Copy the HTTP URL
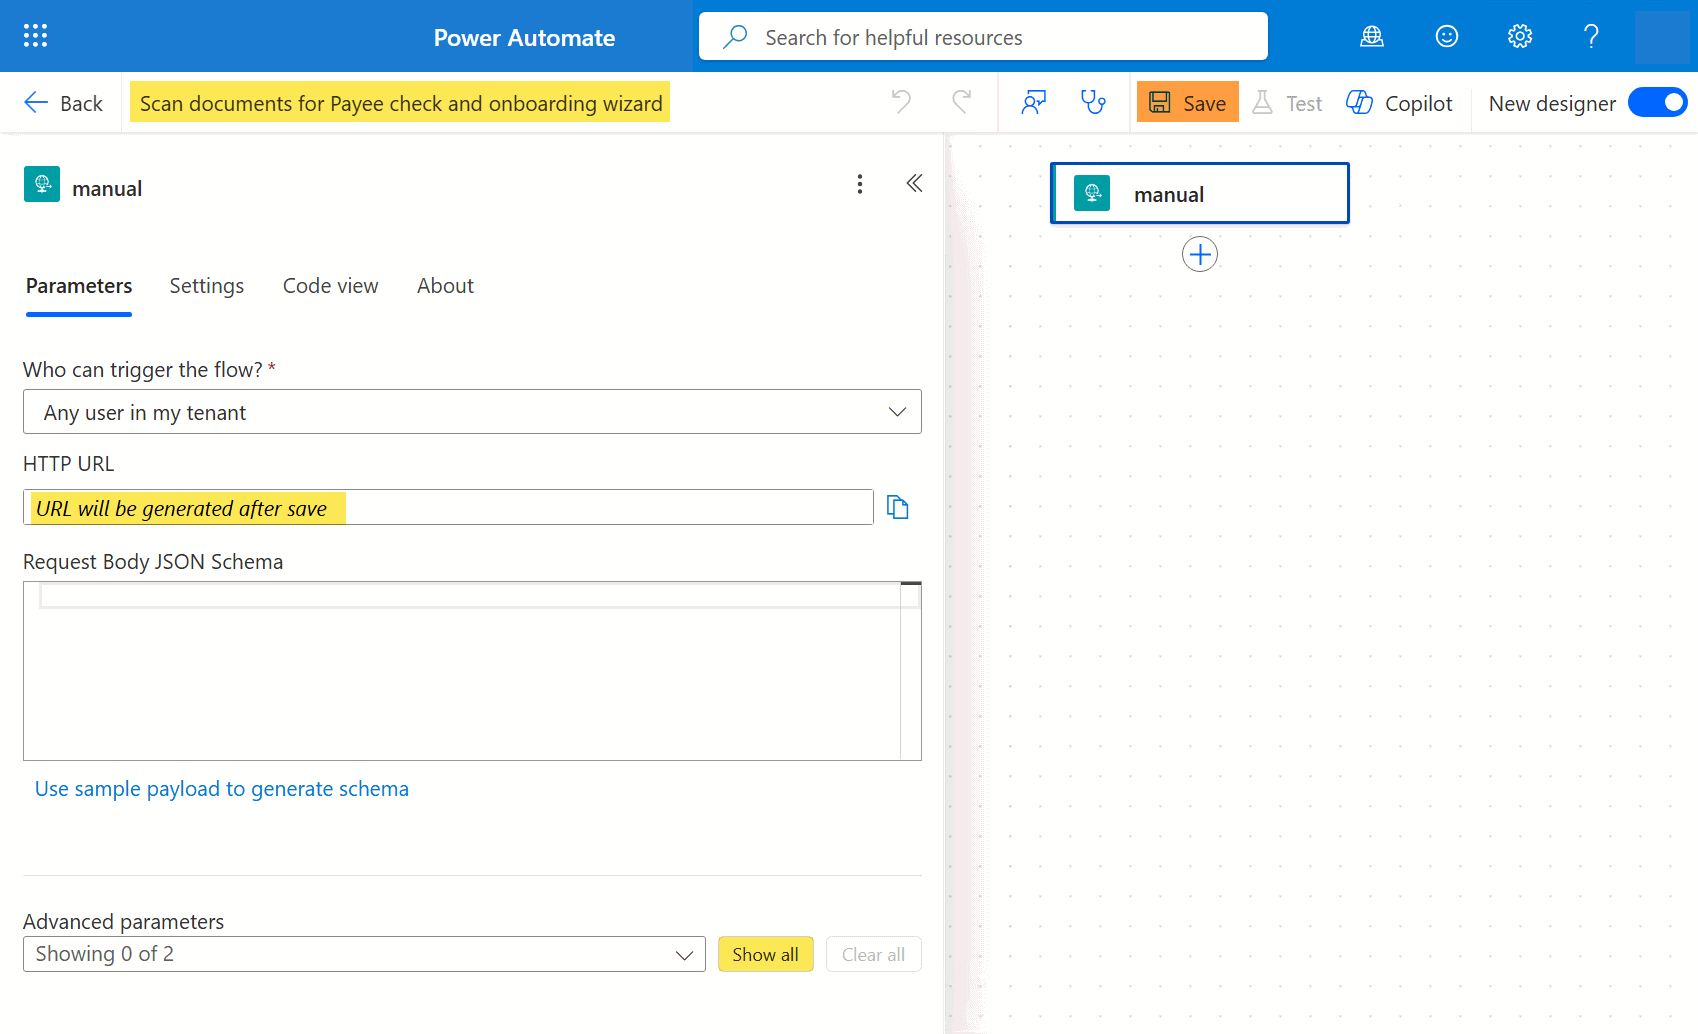 pyautogui.click(x=898, y=508)
